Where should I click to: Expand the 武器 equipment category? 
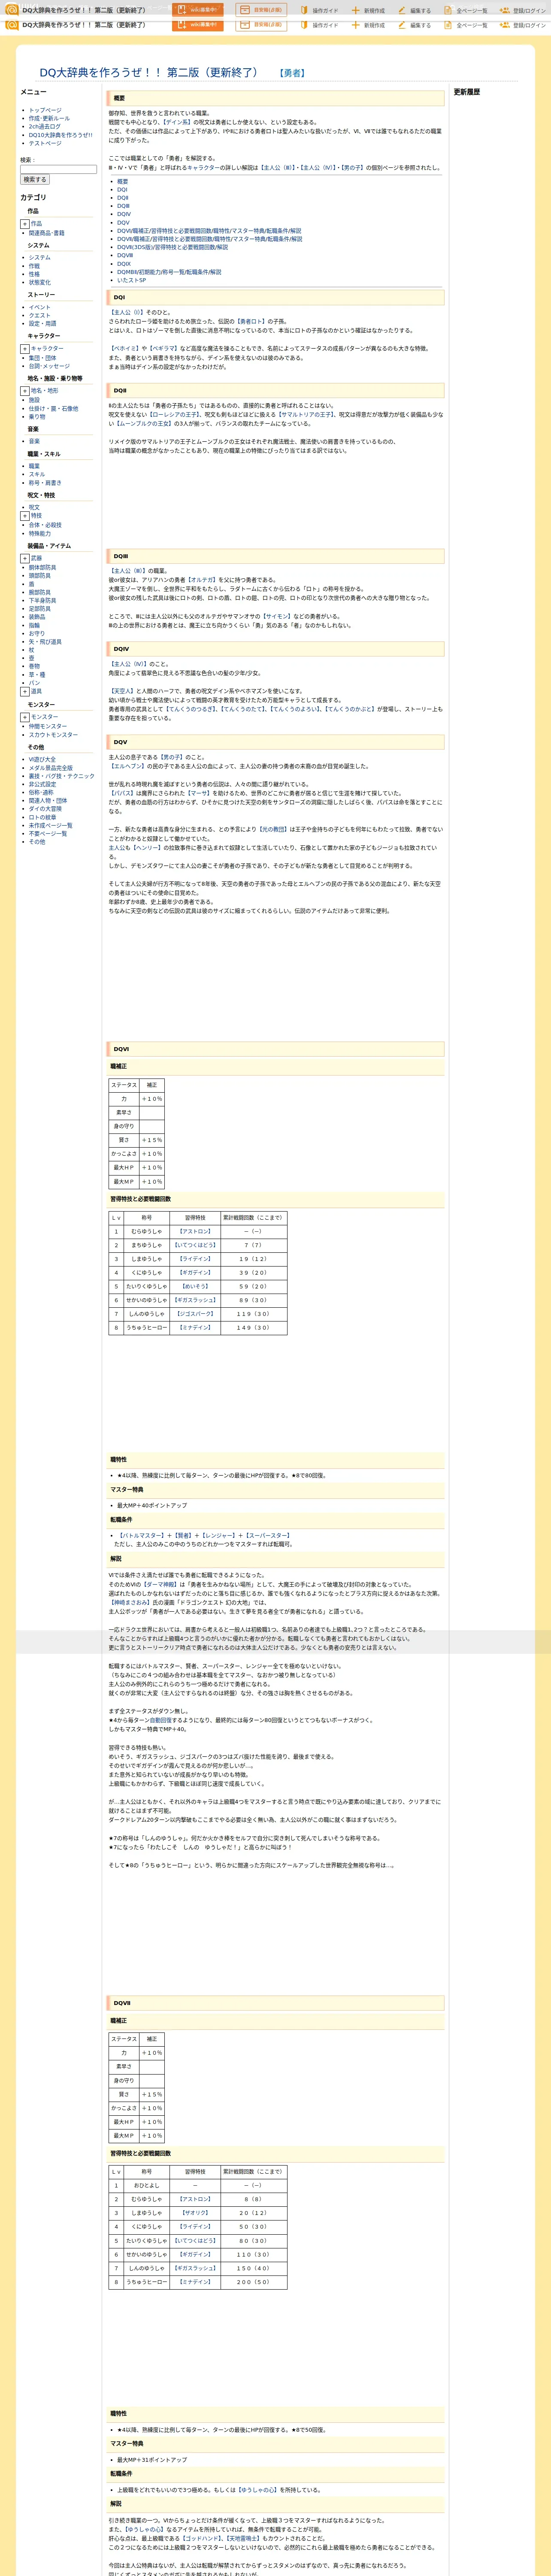click(25, 558)
